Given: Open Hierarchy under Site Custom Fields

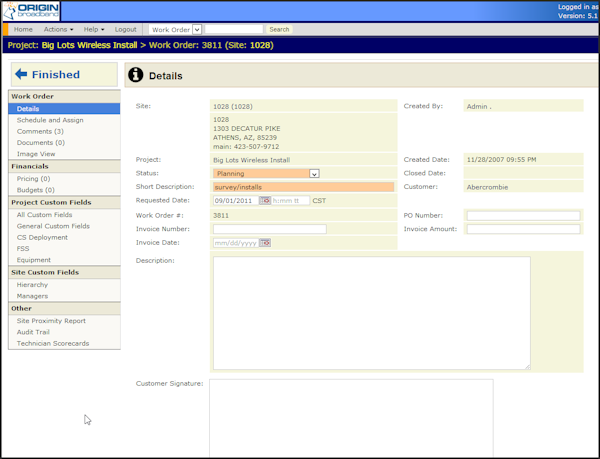Looking at the screenshot, I should click(x=32, y=285).
